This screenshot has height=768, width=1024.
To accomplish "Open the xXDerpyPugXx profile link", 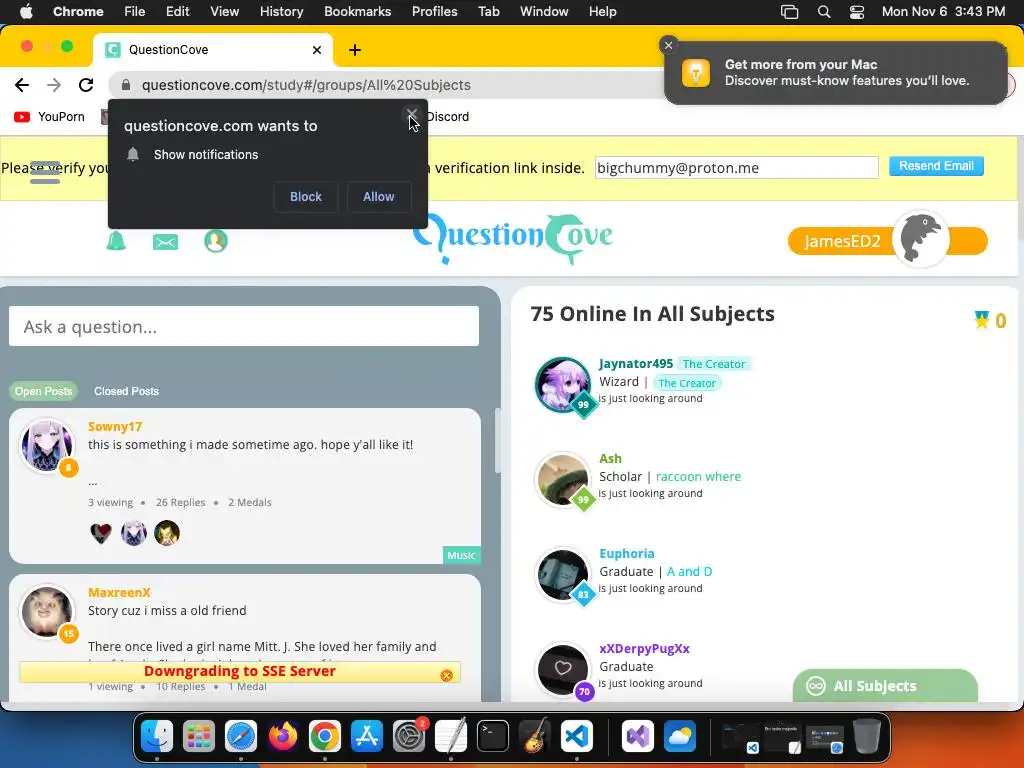I will pos(645,648).
